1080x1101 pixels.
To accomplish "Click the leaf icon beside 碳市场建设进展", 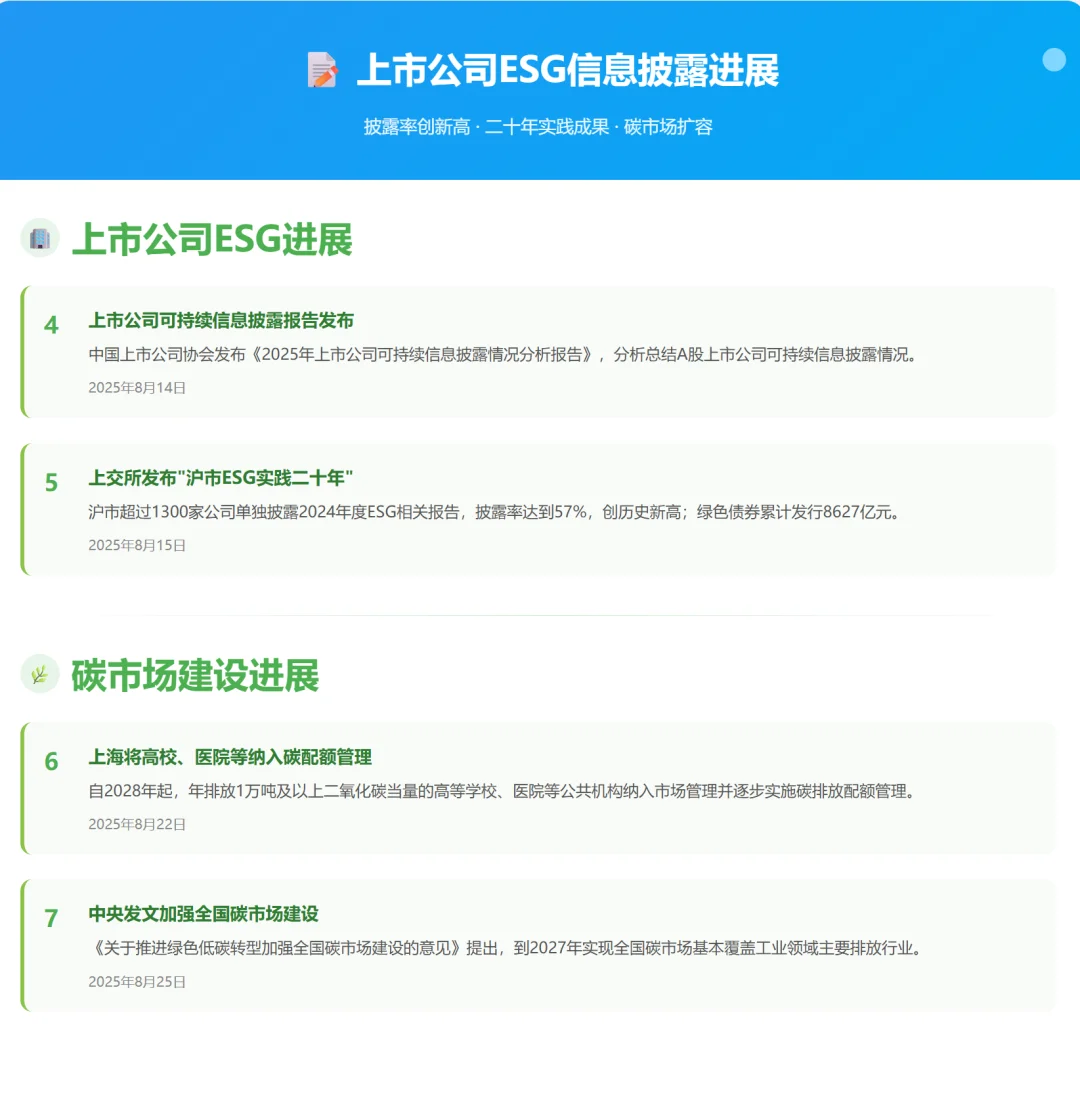I will pos(38,675).
